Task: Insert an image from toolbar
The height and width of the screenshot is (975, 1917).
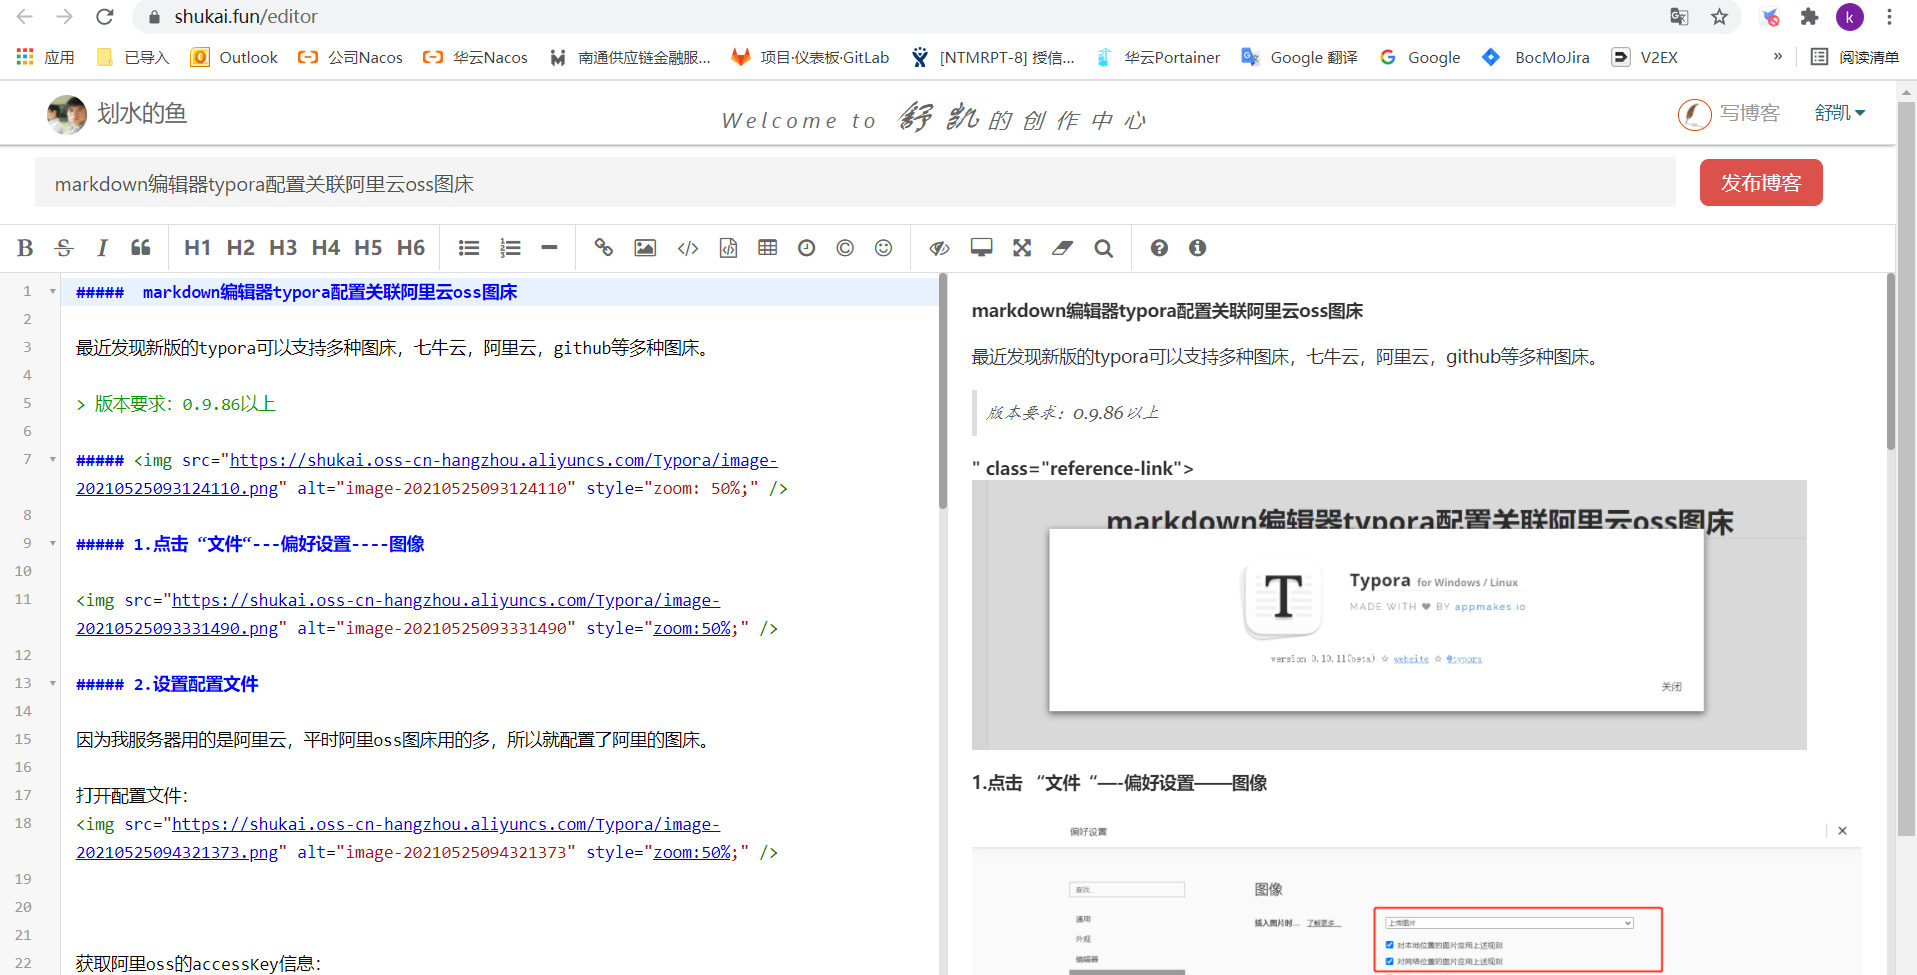Action: coord(645,248)
